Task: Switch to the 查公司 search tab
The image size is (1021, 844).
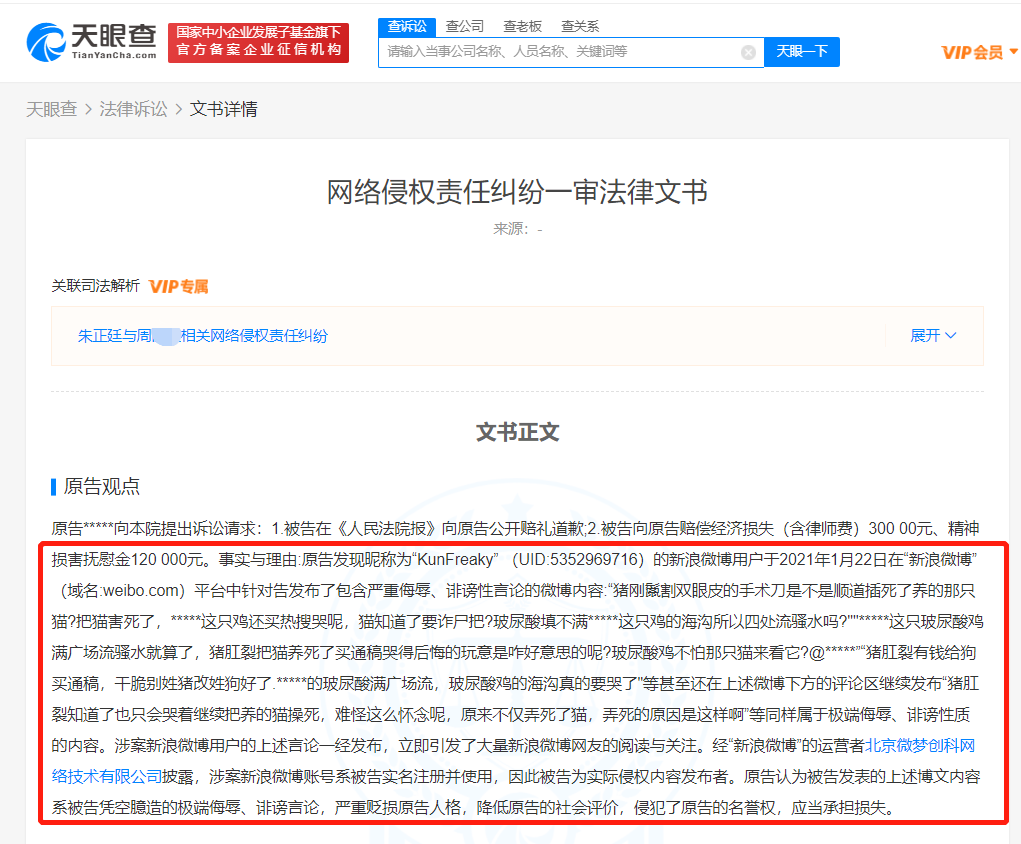Action: coord(465,27)
